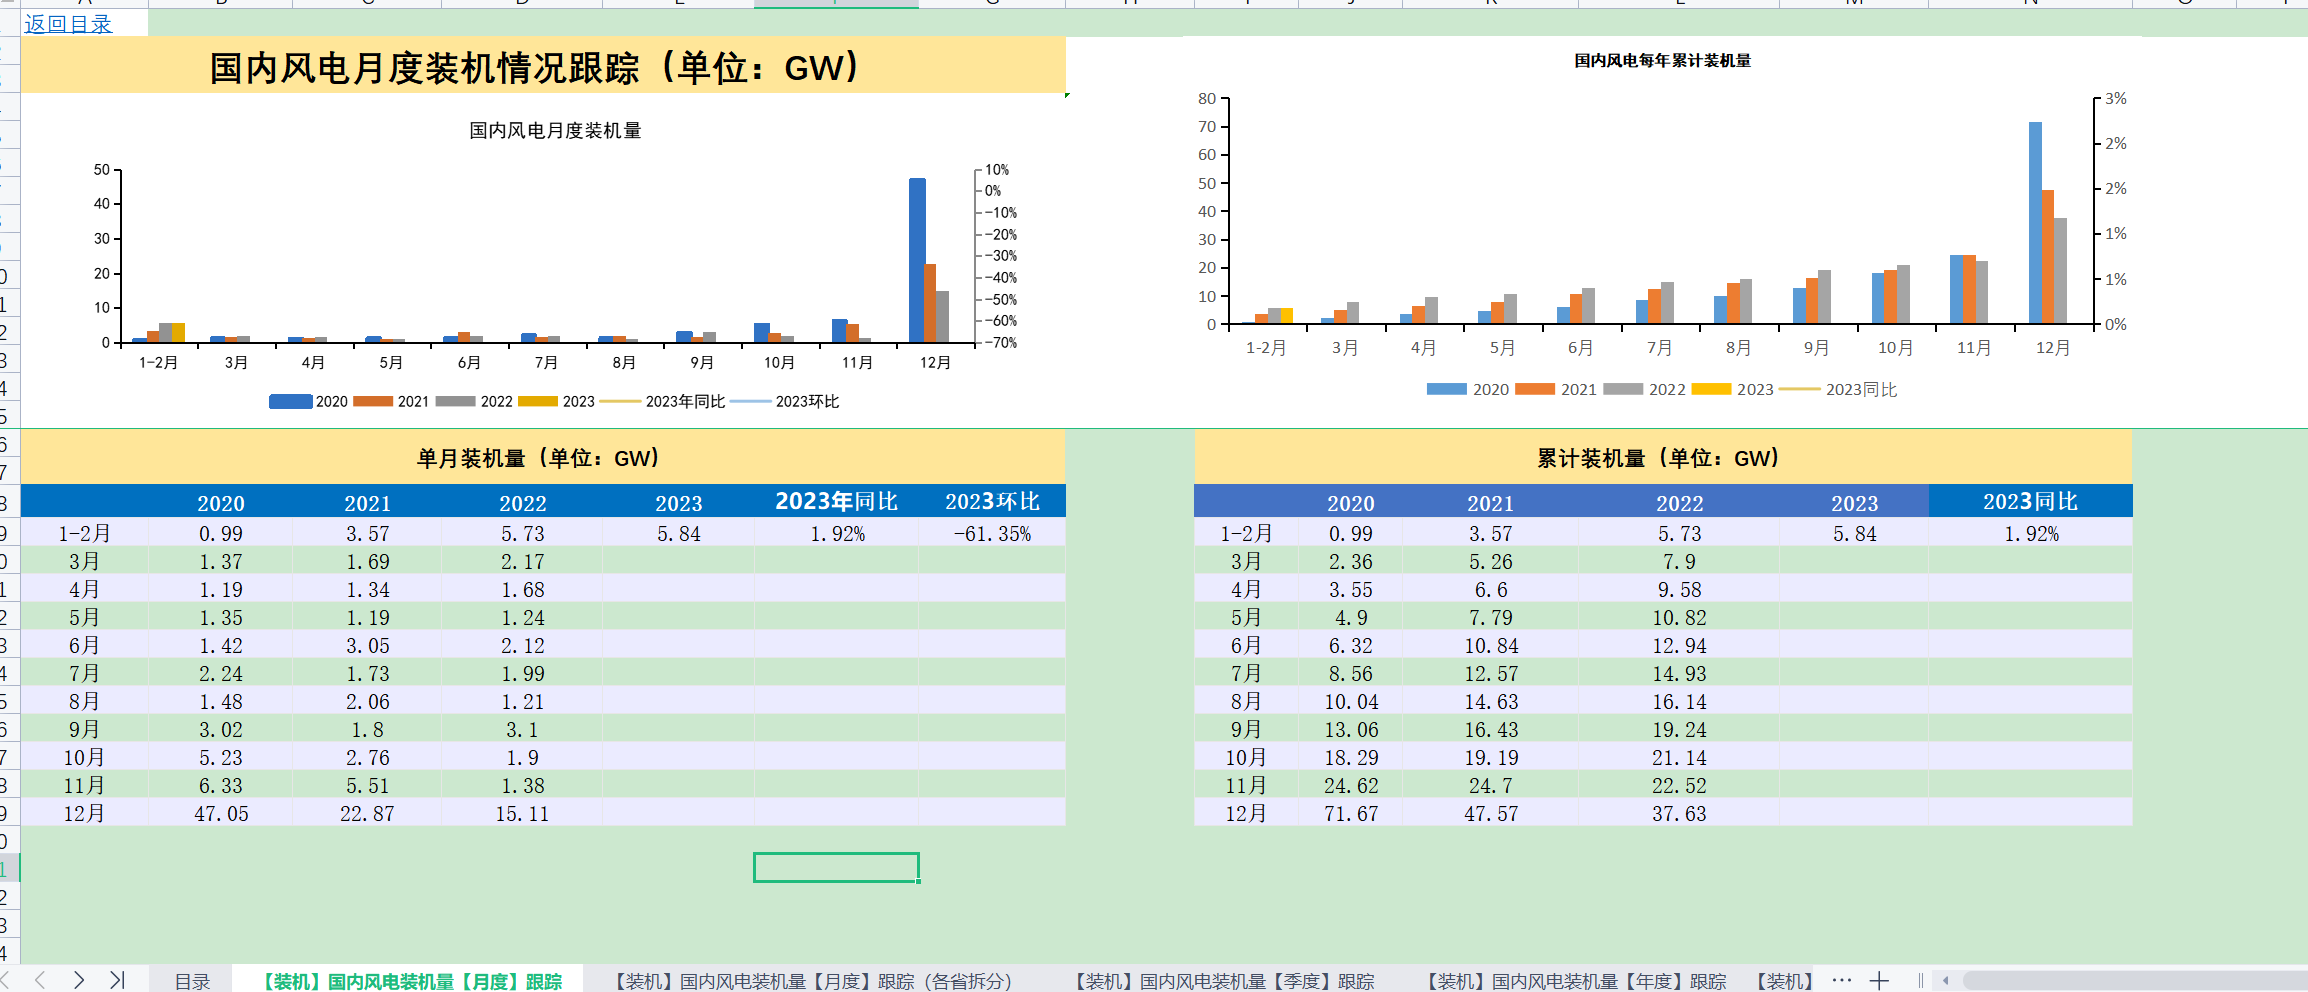Image resolution: width=2308 pixels, height=992 pixels.
Task: Switch to the 目录 sheet tab
Action: coord(192,981)
